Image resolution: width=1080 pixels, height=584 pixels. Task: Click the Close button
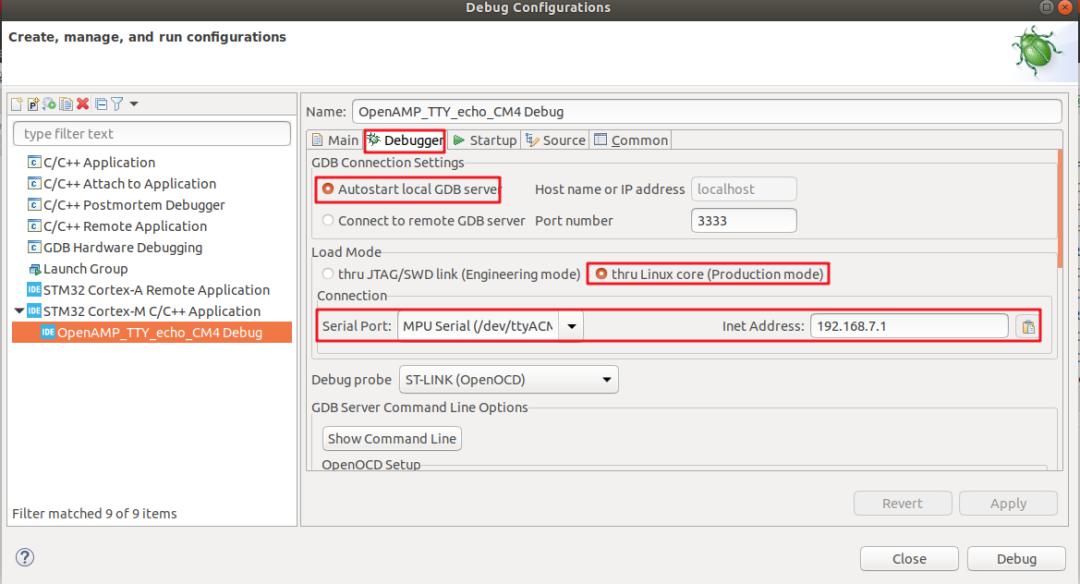(909, 559)
